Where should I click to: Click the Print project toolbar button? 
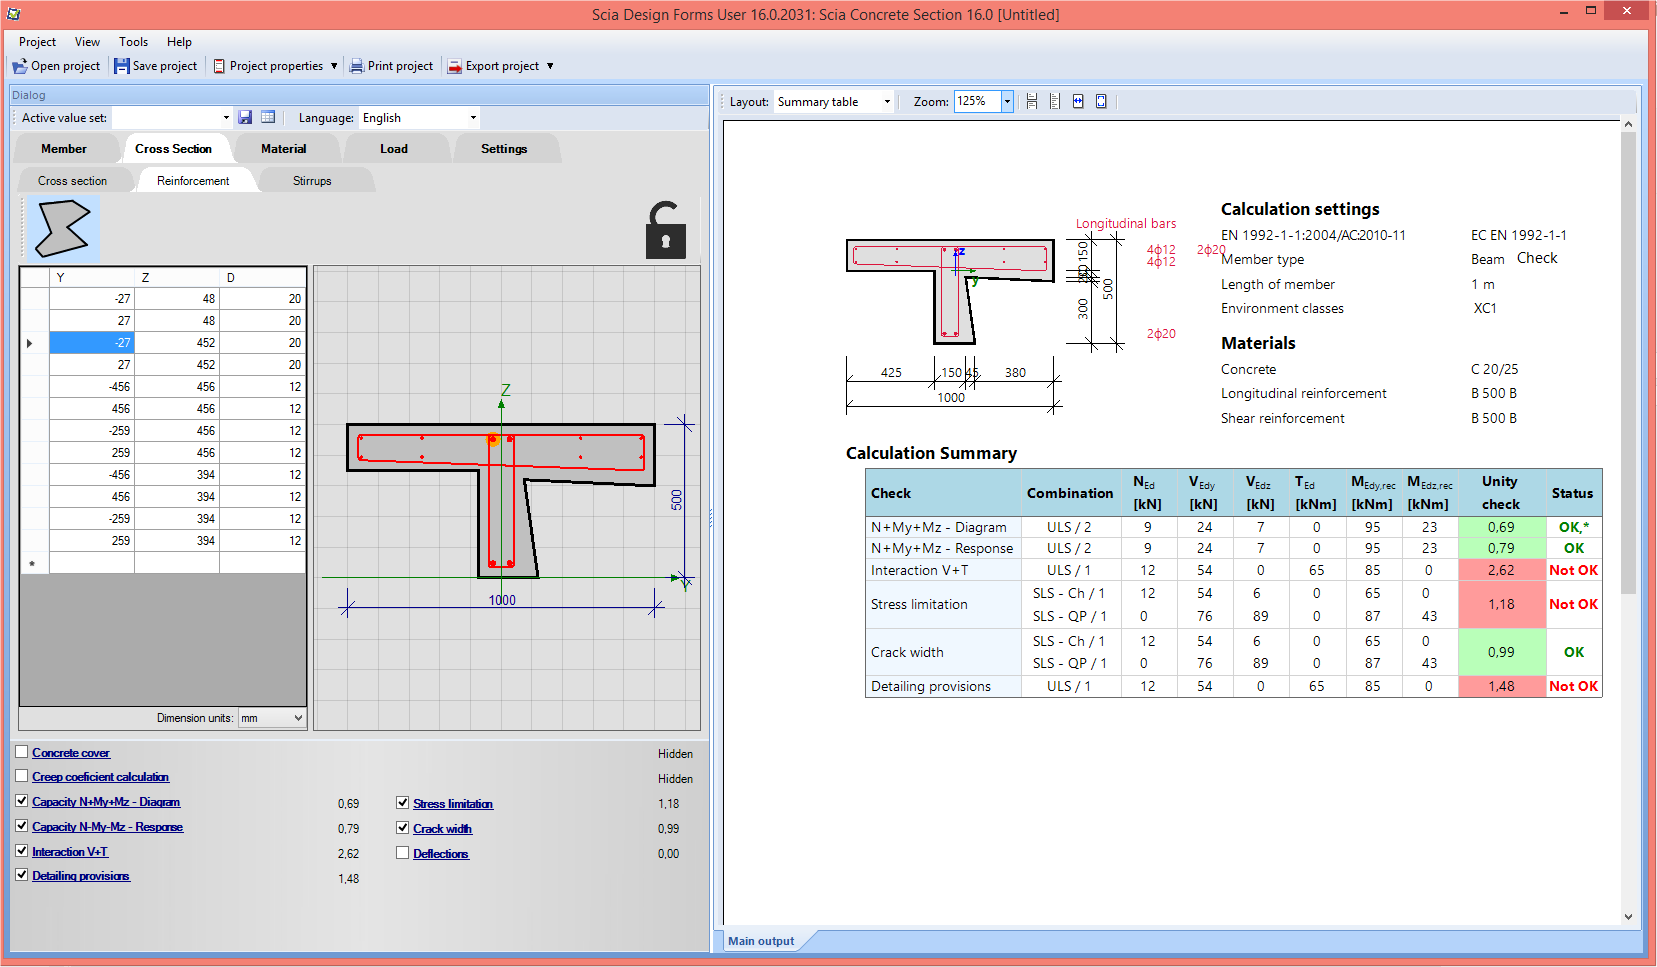coord(391,66)
